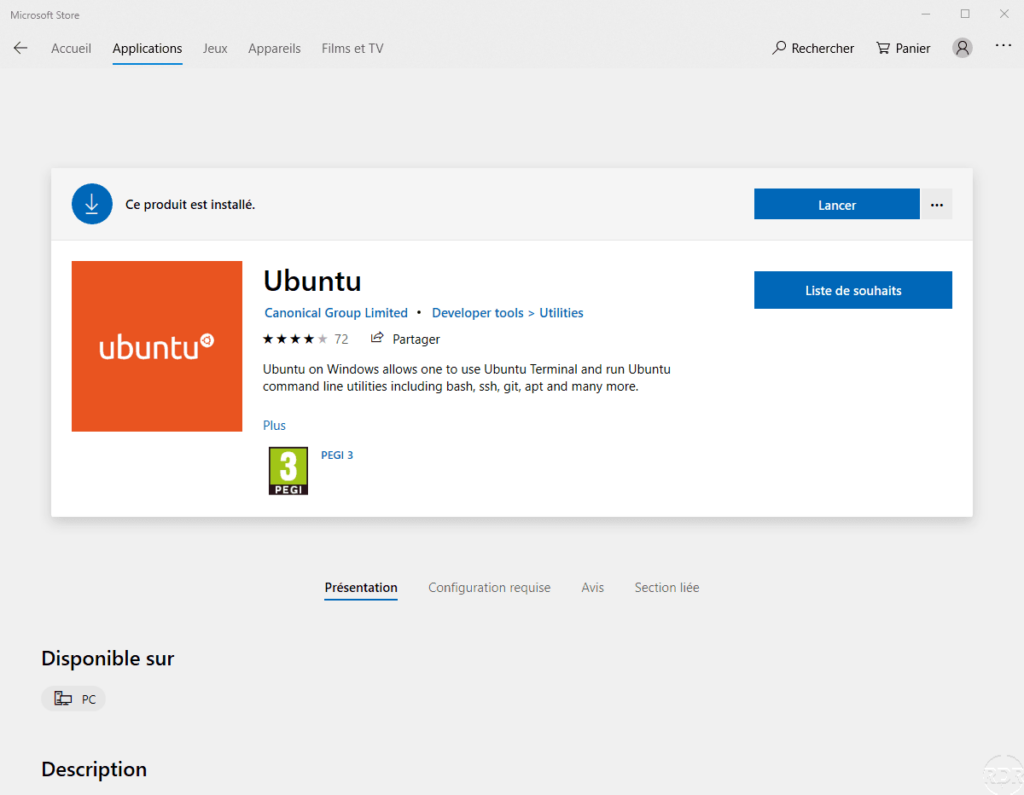Switch to the Jeux tab
1024x795 pixels.
215,48
